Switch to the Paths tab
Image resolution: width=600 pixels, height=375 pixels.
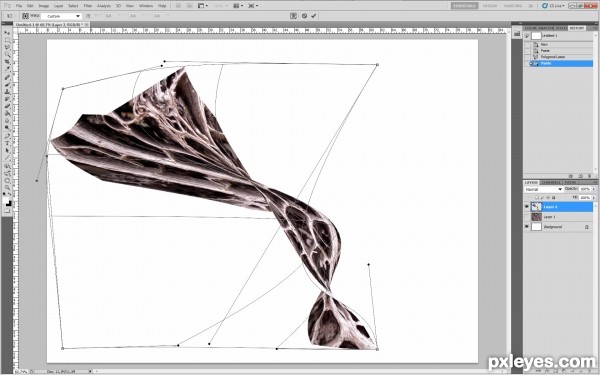click(570, 183)
